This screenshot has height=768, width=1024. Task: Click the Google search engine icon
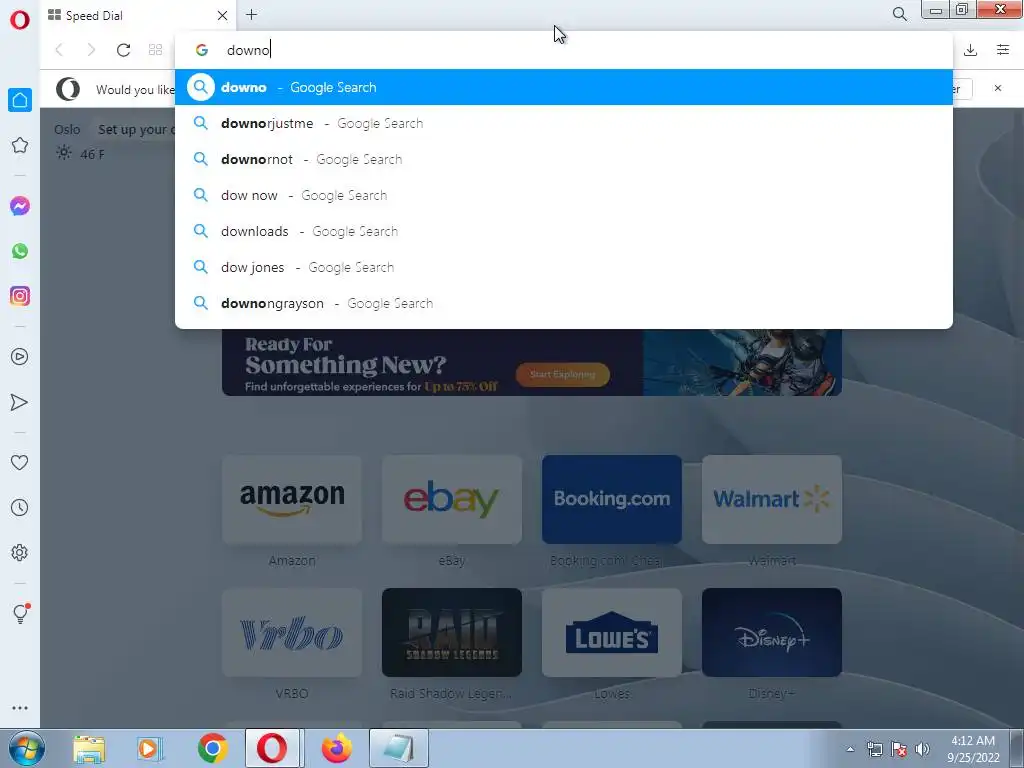[202, 50]
